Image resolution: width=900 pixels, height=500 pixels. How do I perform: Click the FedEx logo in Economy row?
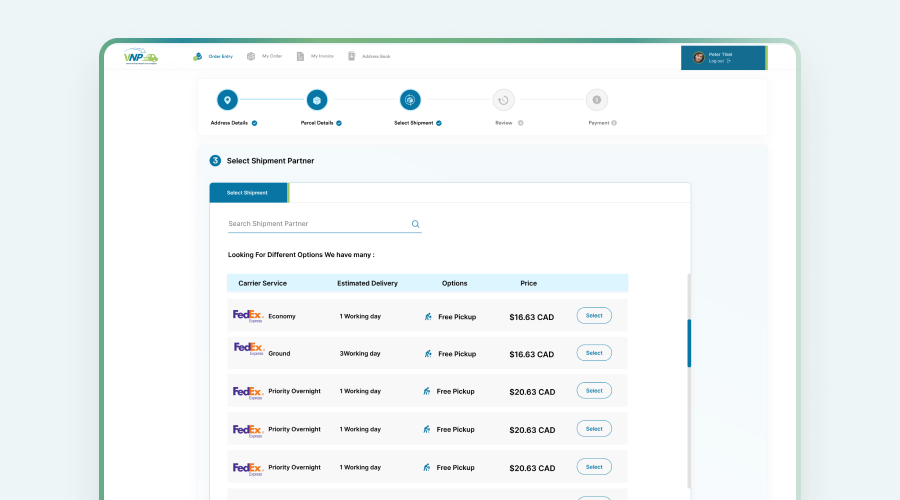(x=248, y=316)
